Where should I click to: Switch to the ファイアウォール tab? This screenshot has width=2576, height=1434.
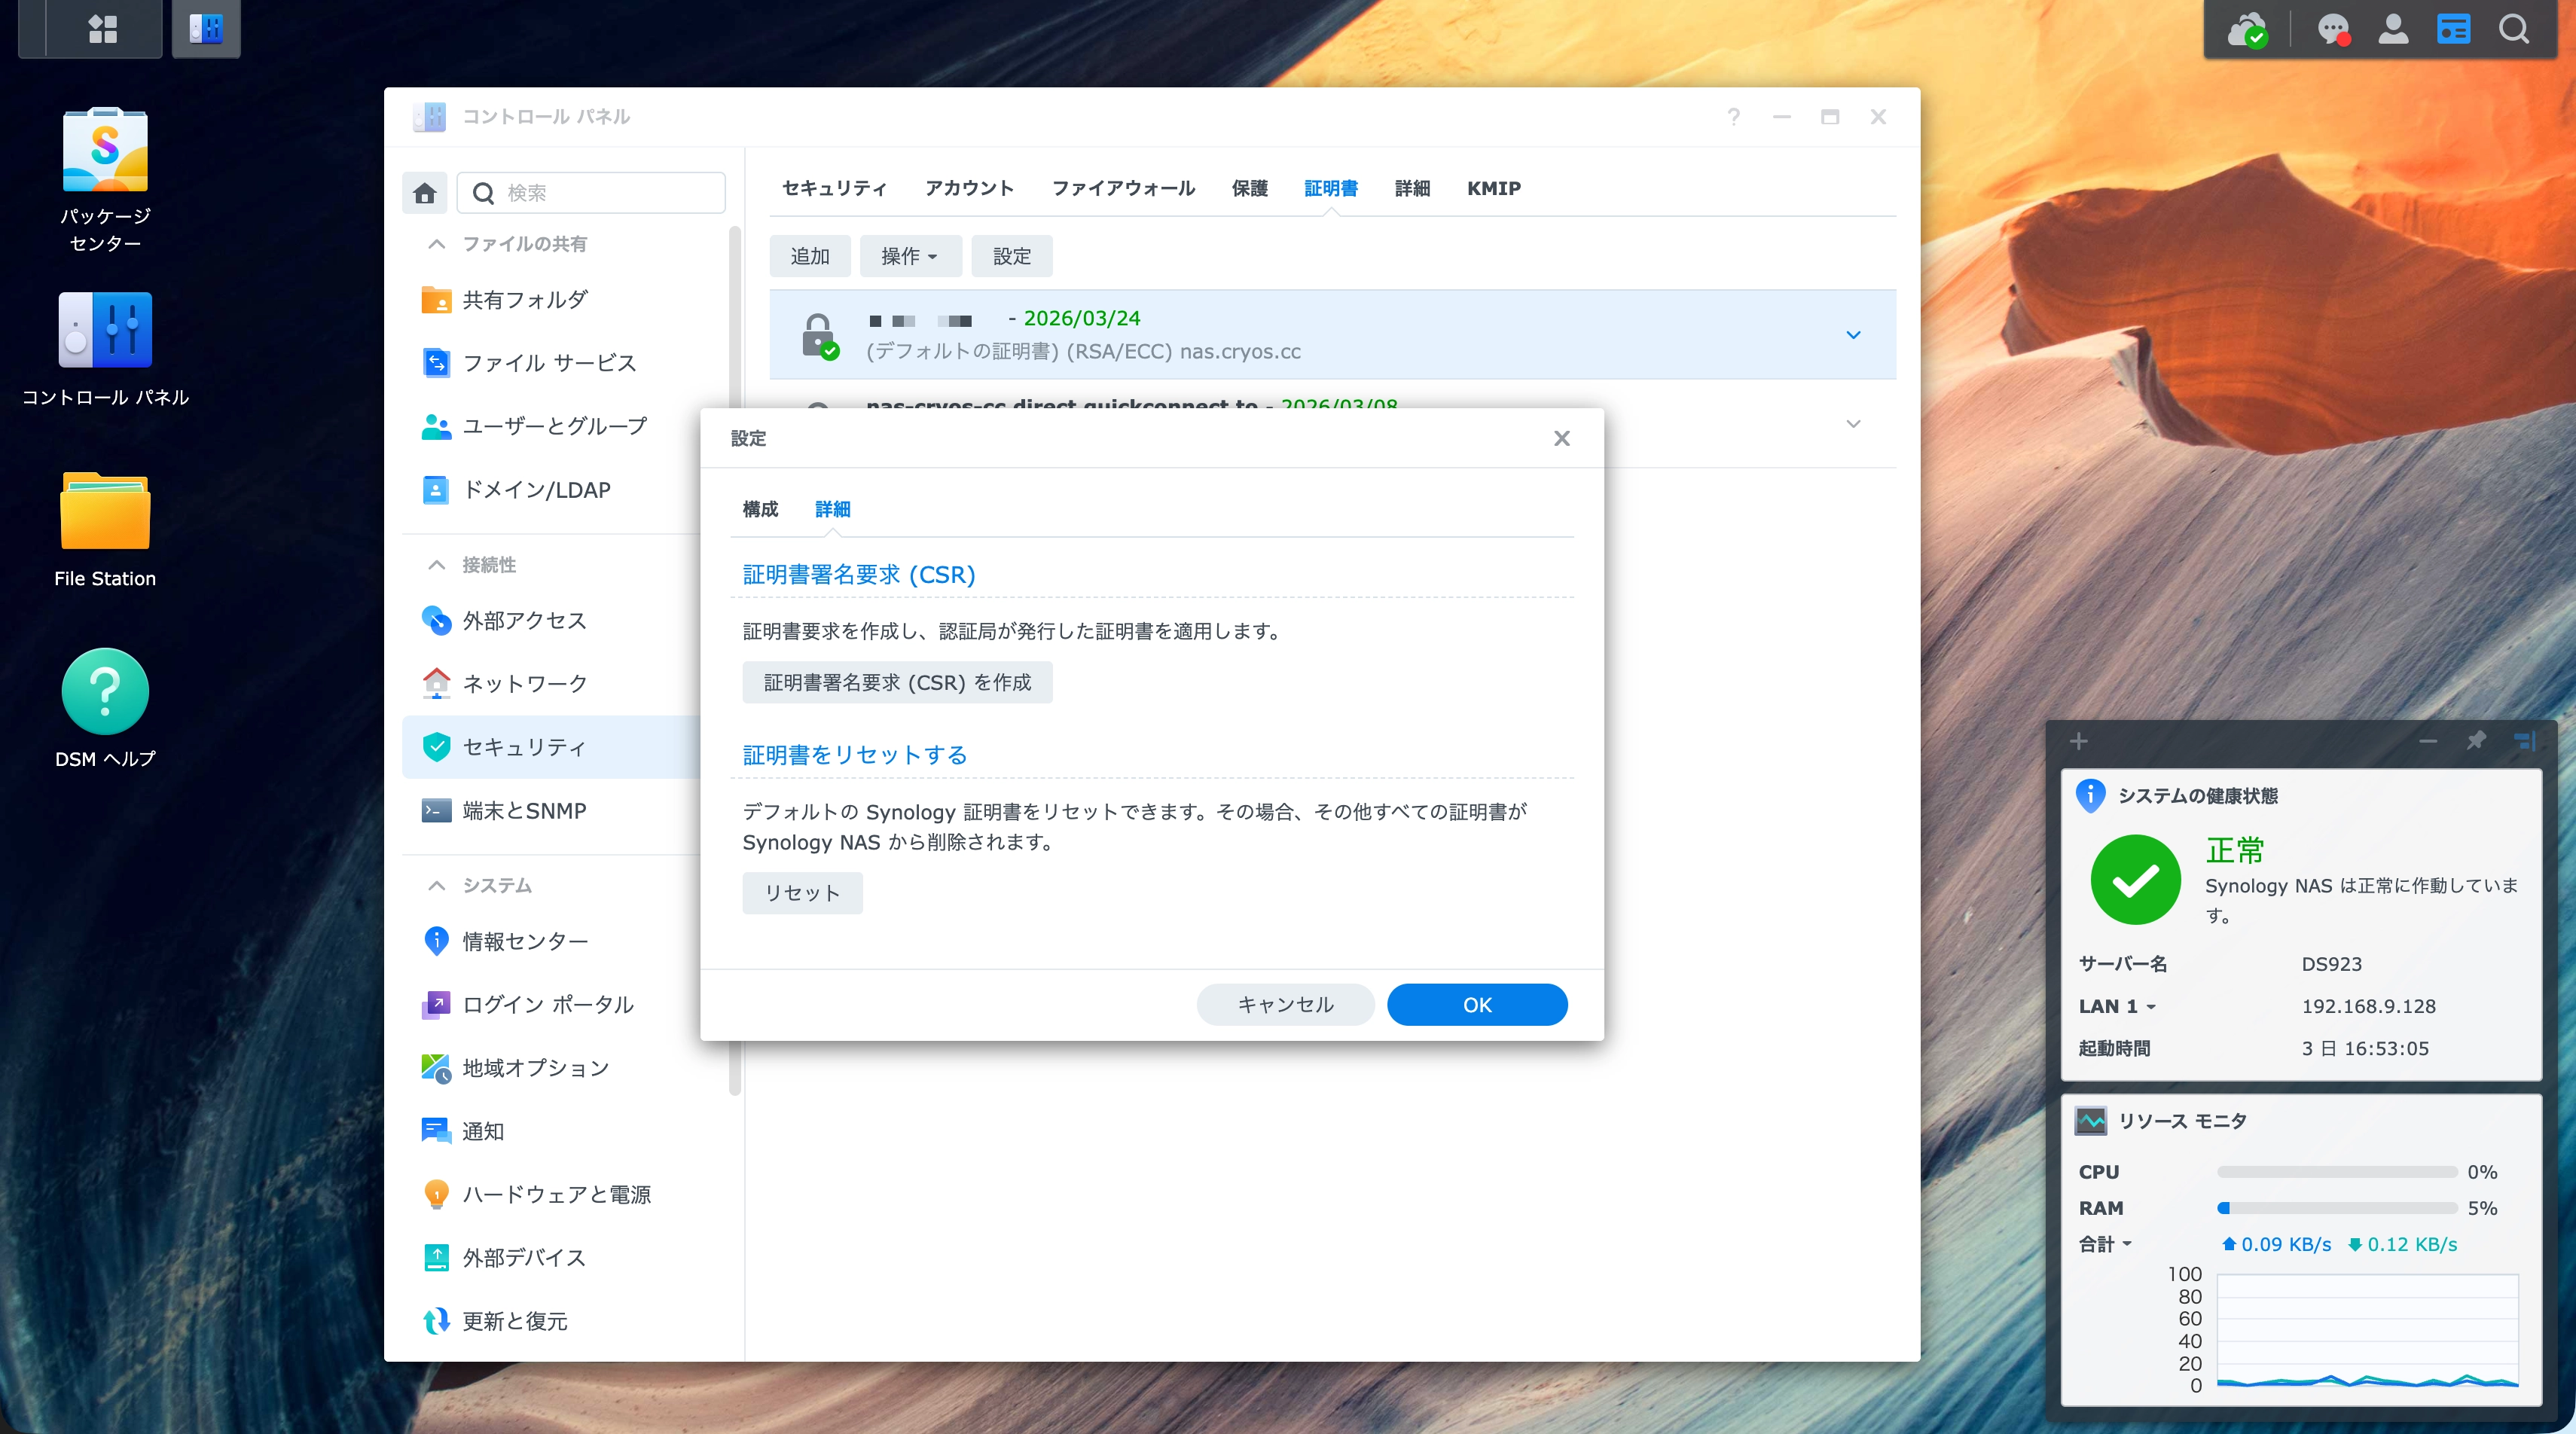point(1123,188)
